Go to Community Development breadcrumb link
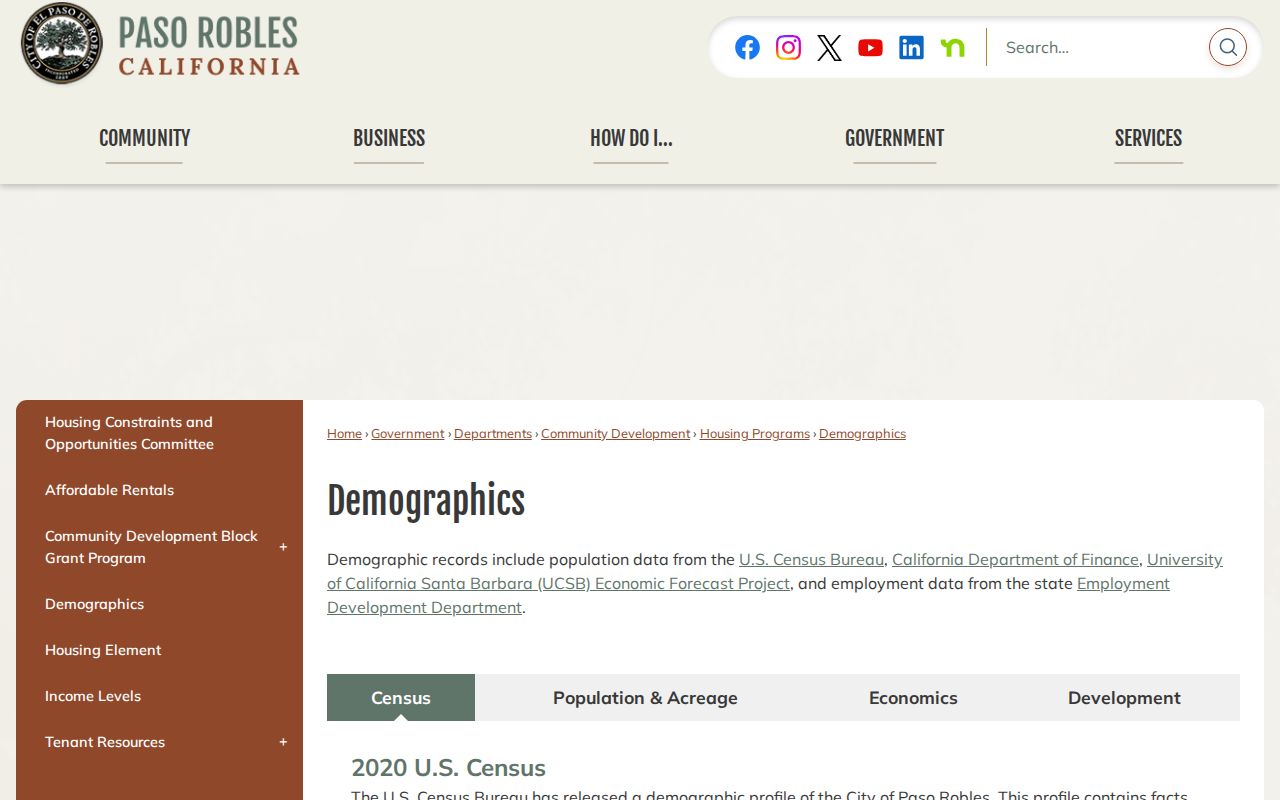This screenshot has height=800, width=1280. pos(616,434)
